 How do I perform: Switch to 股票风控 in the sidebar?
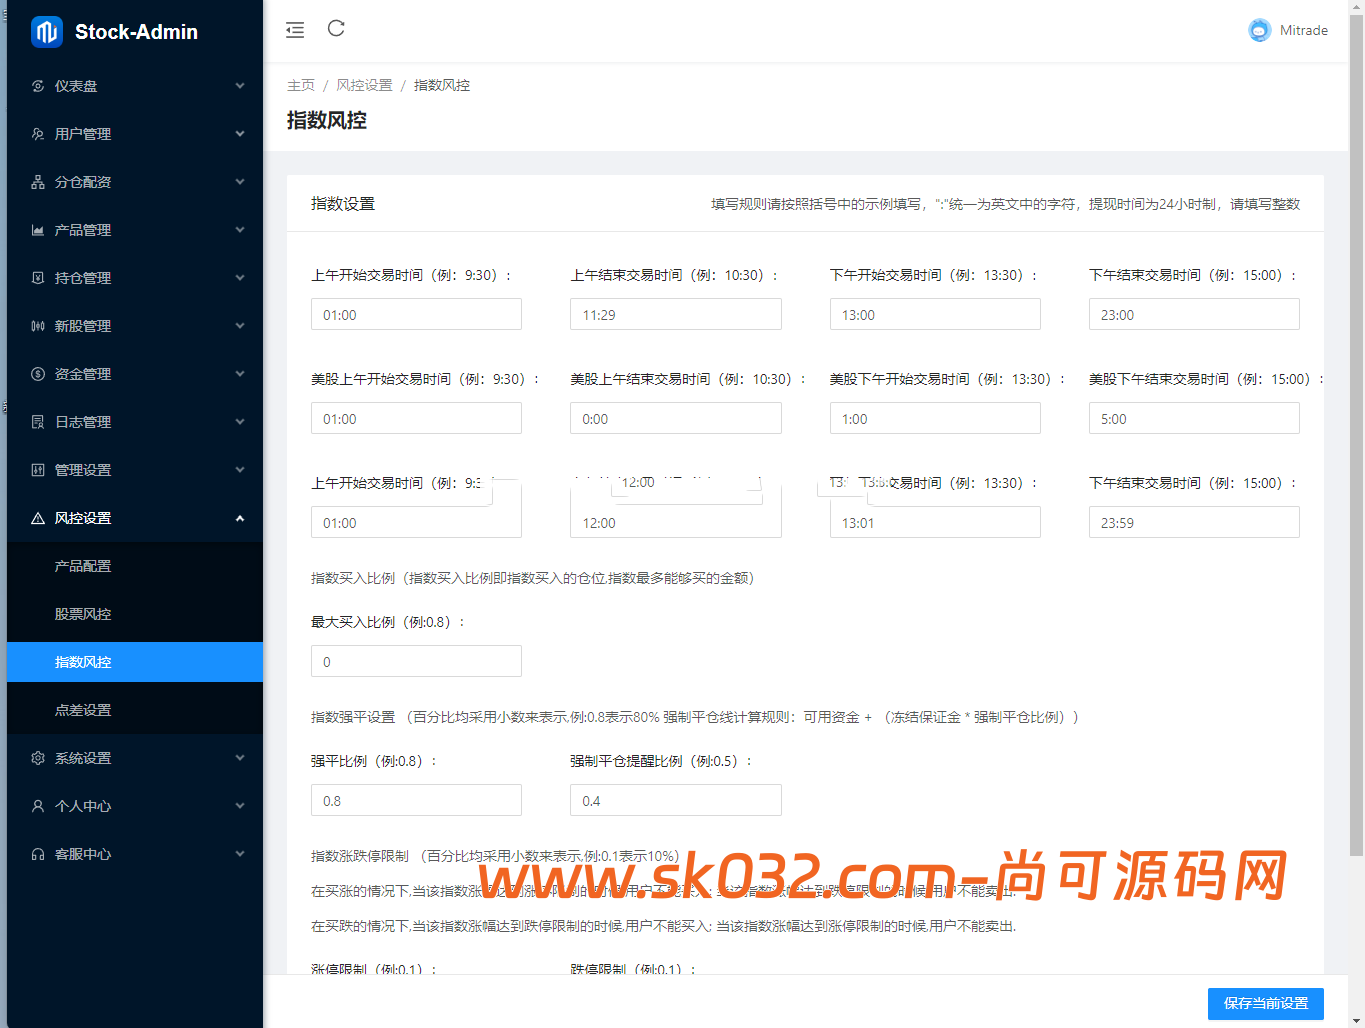click(83, 614)
